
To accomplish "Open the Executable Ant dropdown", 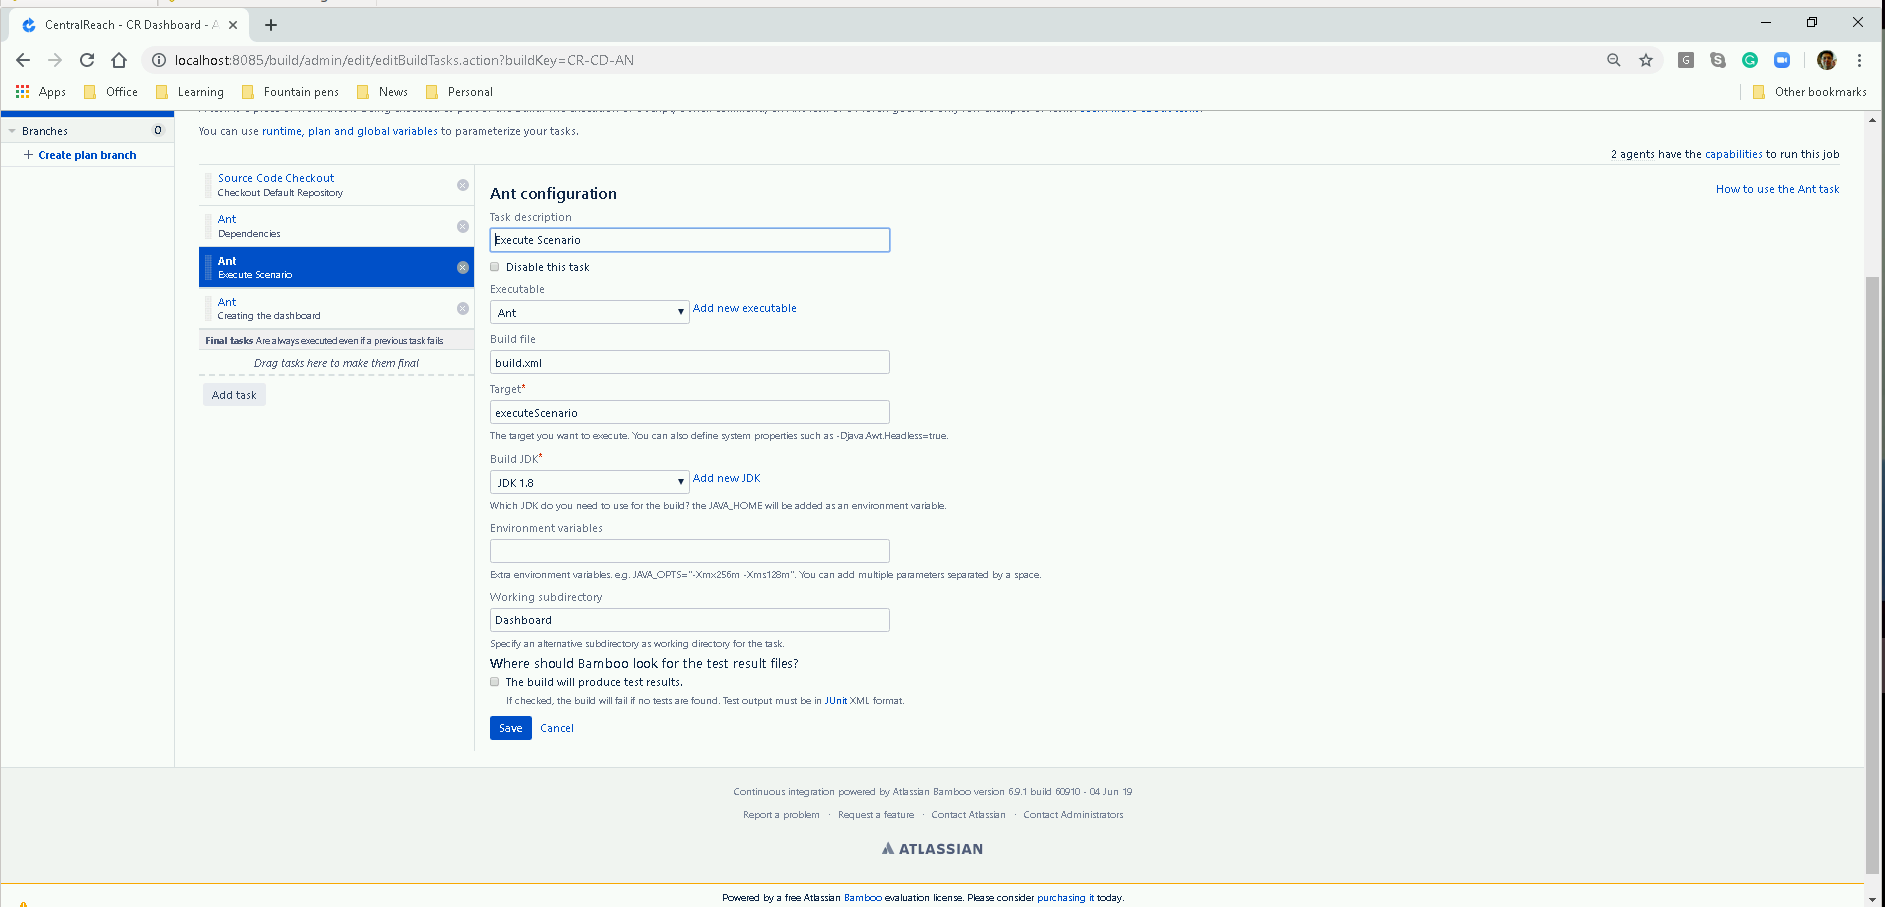I will point(589,313).
